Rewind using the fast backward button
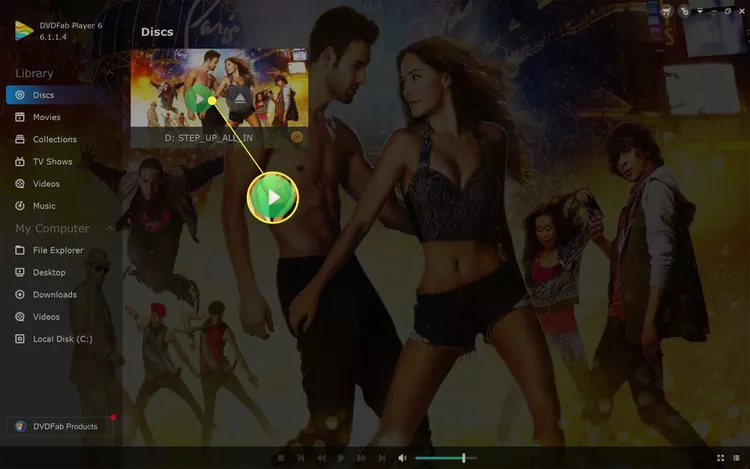Screen dimensions: 750x469 pos(321,458)
